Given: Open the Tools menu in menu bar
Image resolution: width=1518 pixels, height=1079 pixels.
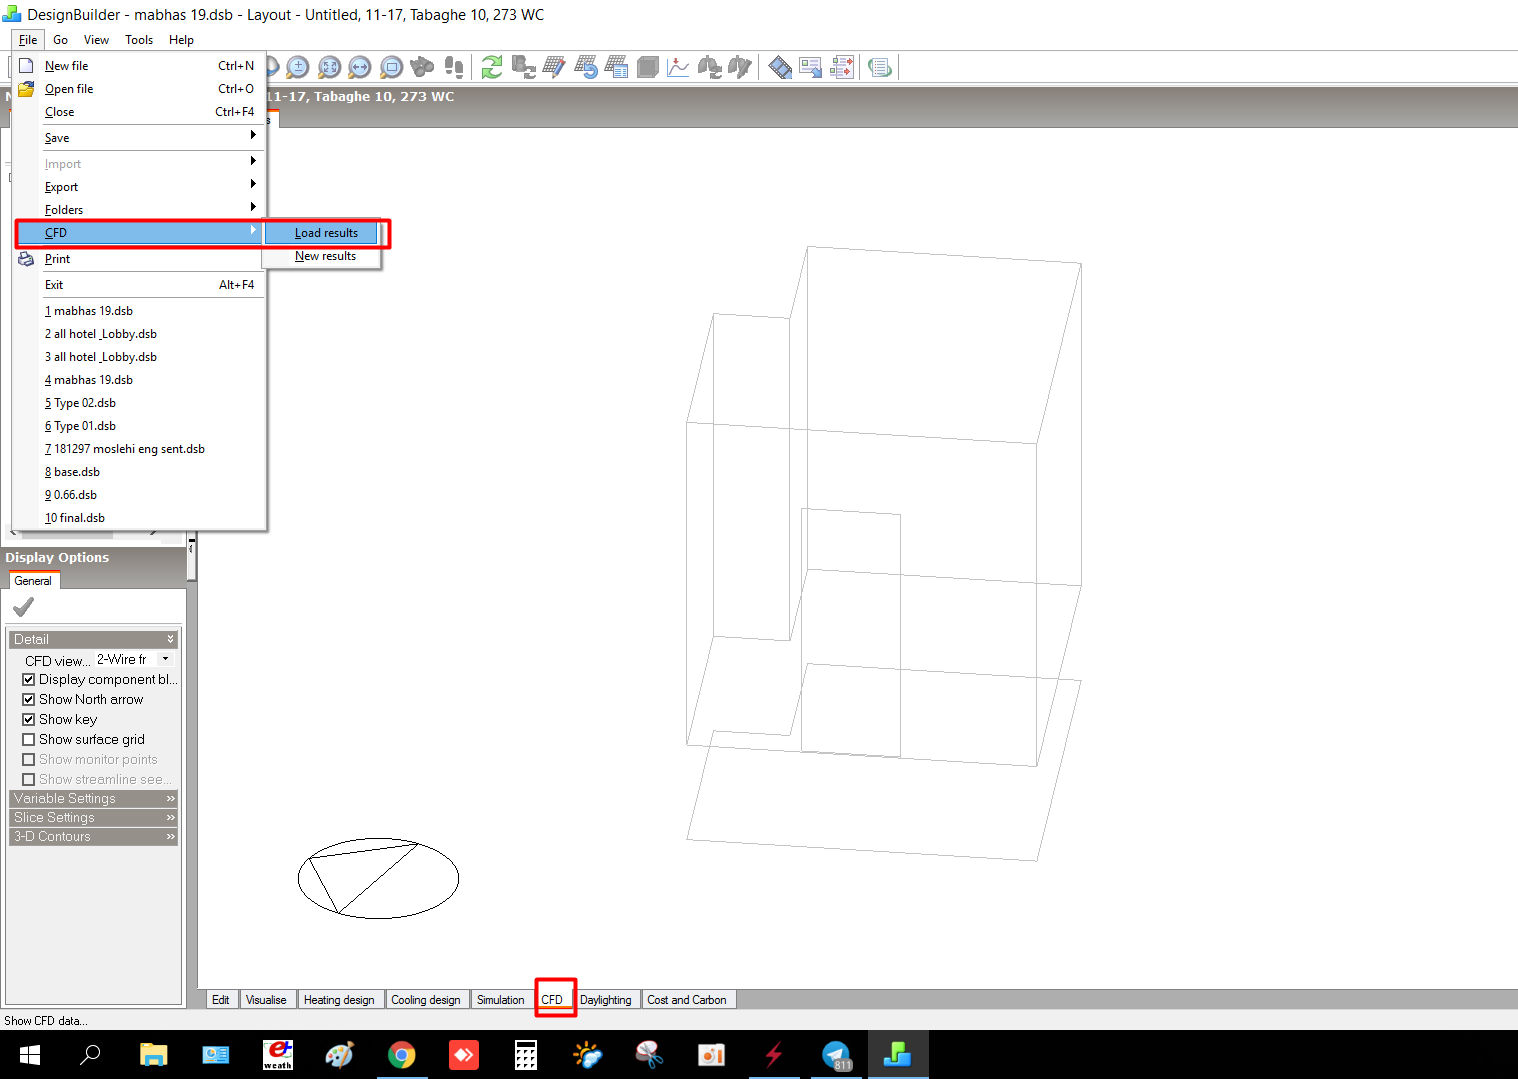Looking at the screenshot, I should [139, 40].
